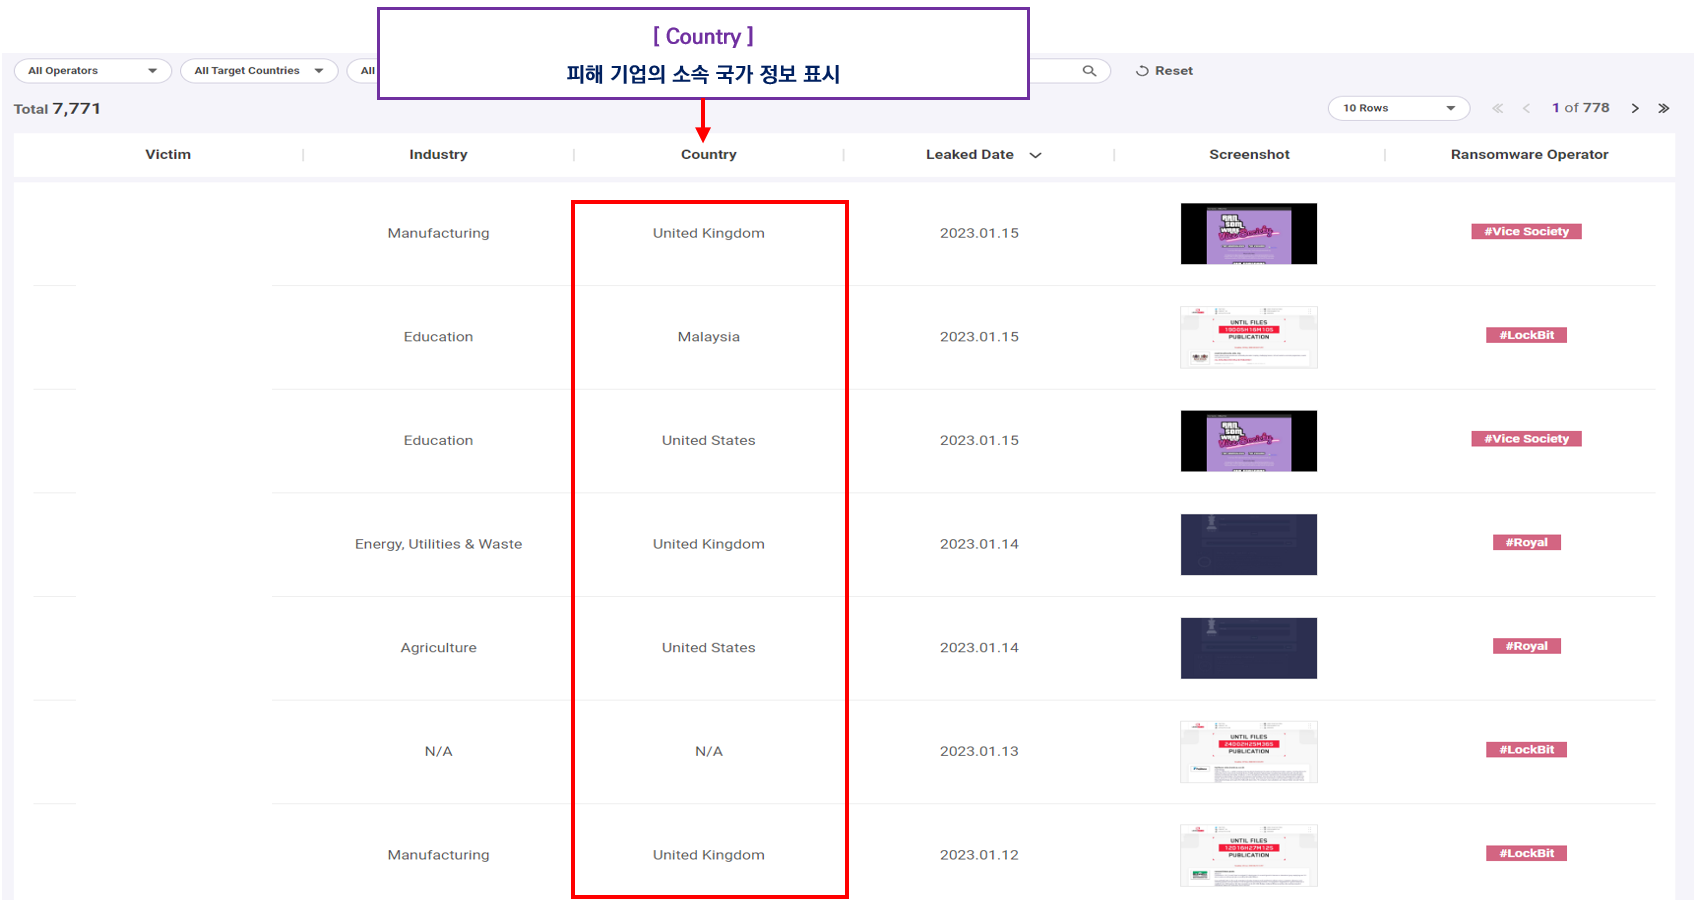Click the Ransomware Operator column header

tap(1529, 154)
